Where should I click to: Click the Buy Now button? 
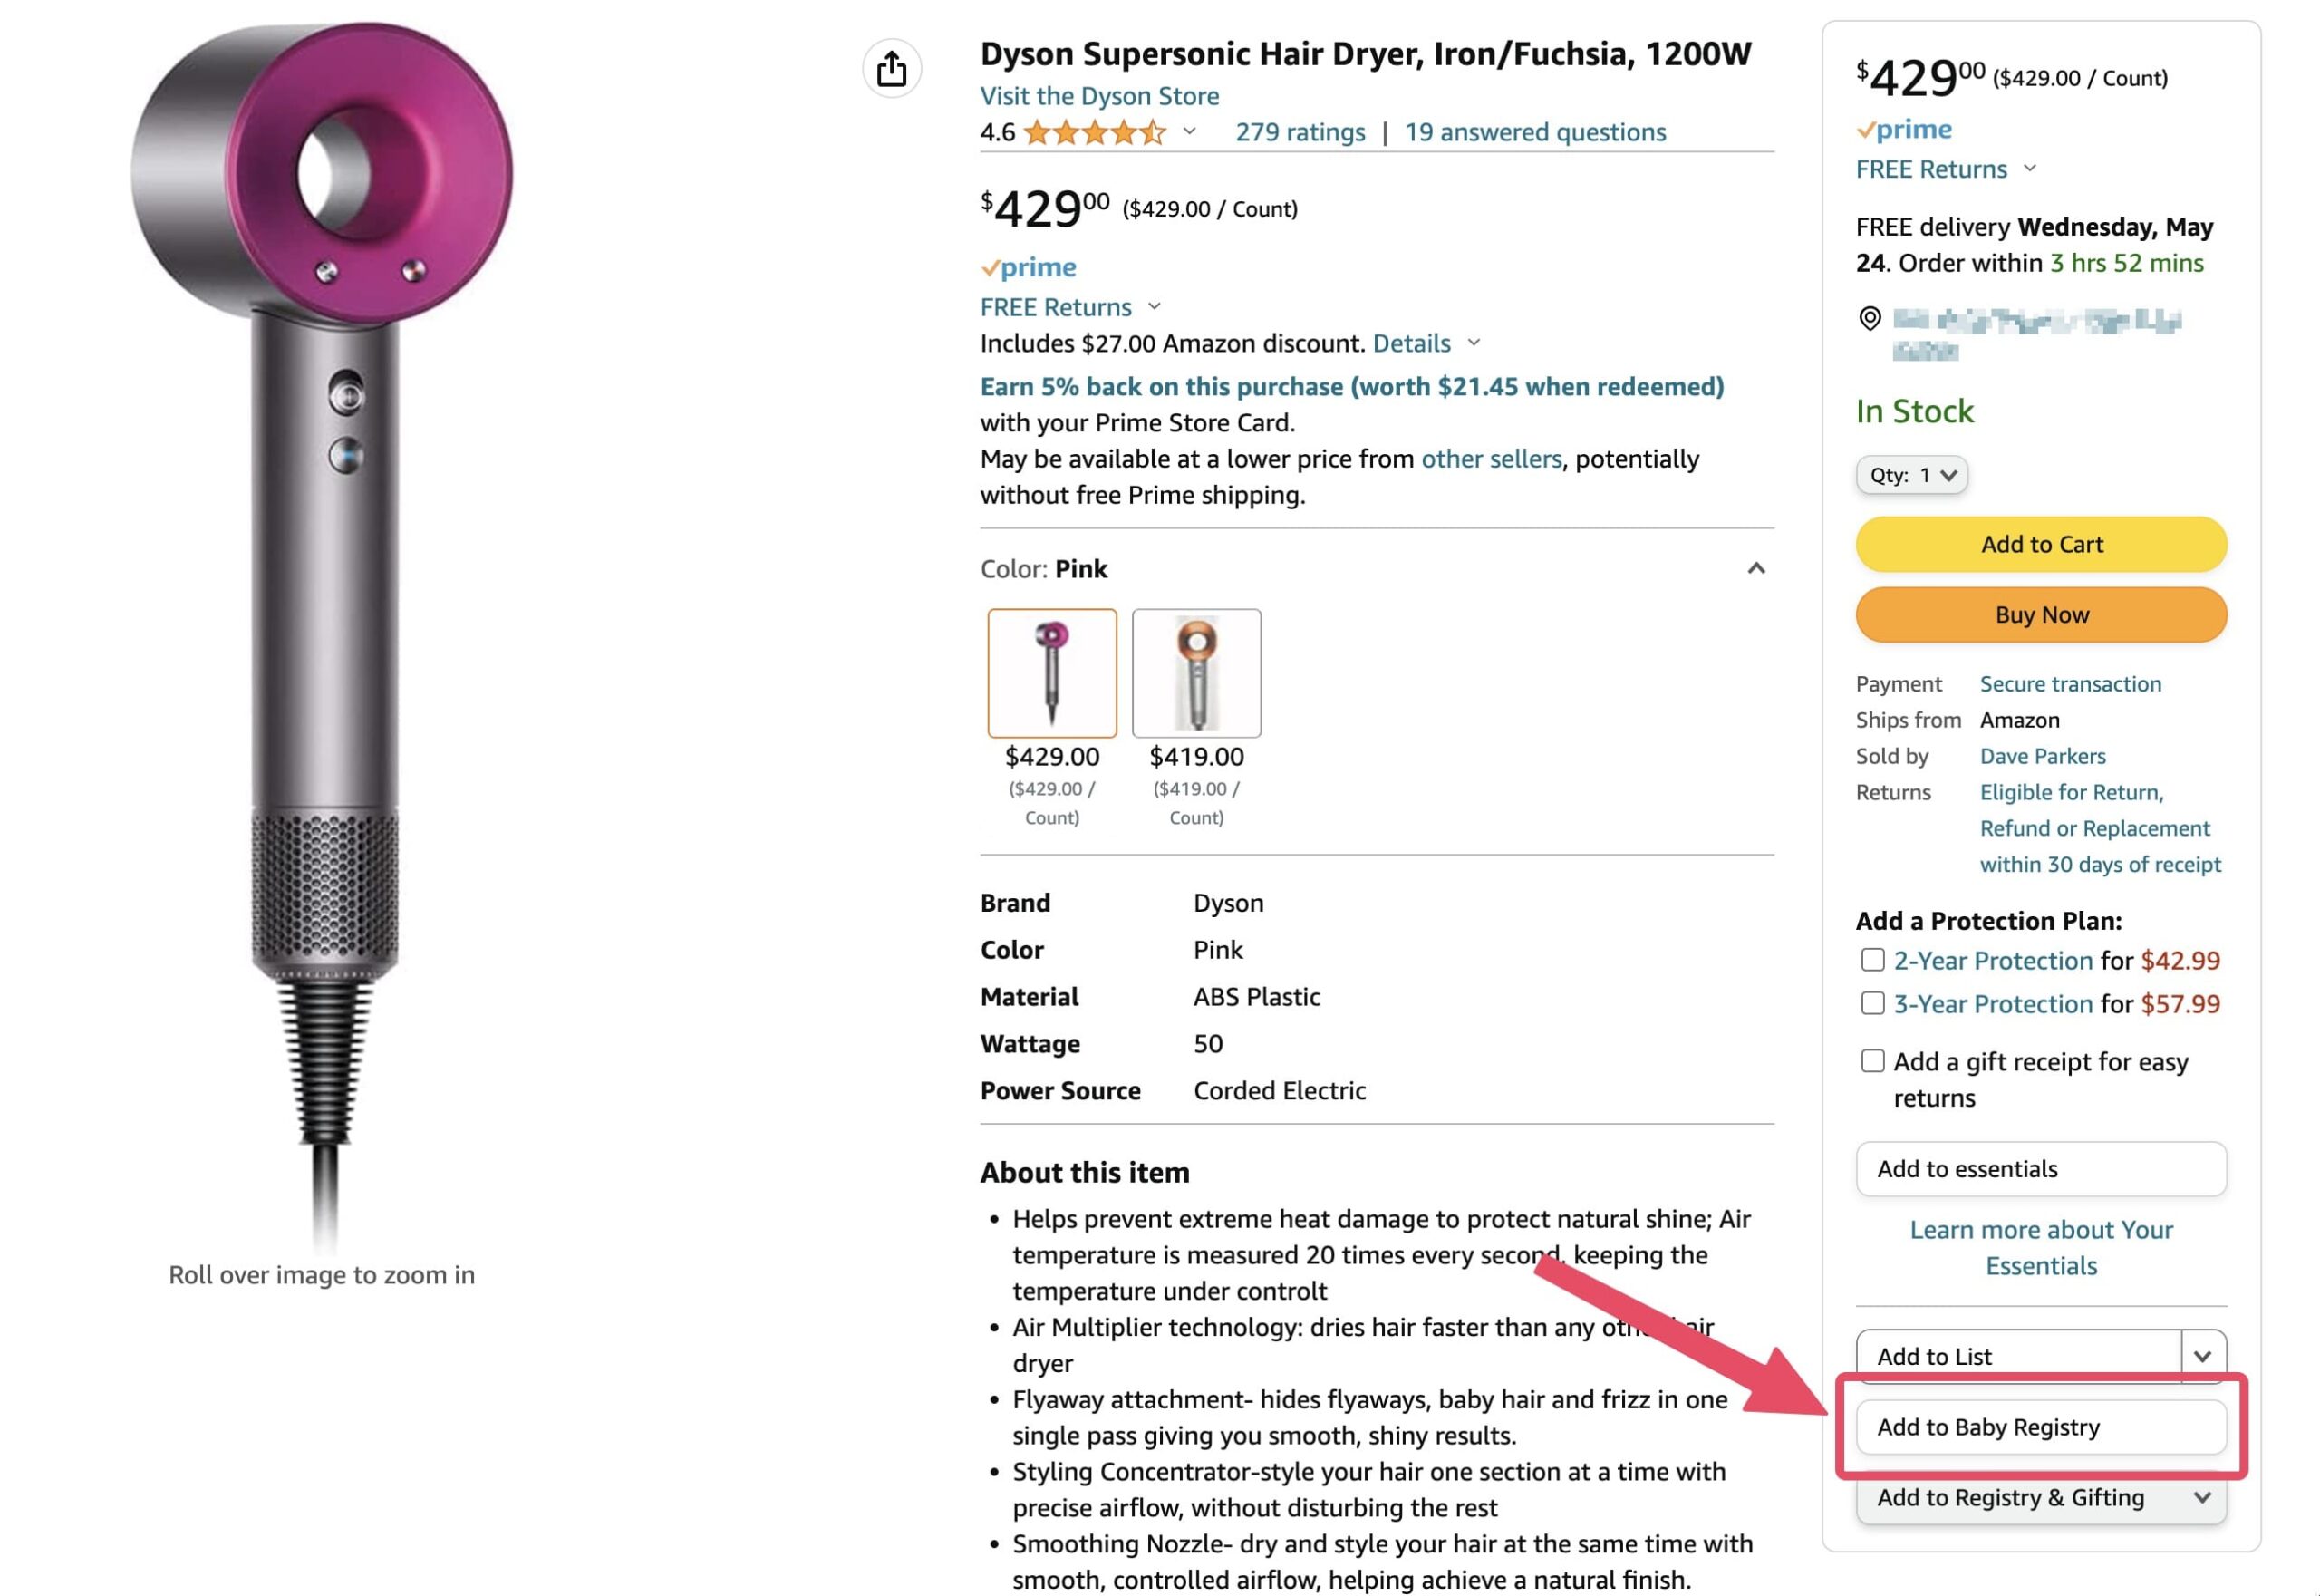pos(2041,614)
